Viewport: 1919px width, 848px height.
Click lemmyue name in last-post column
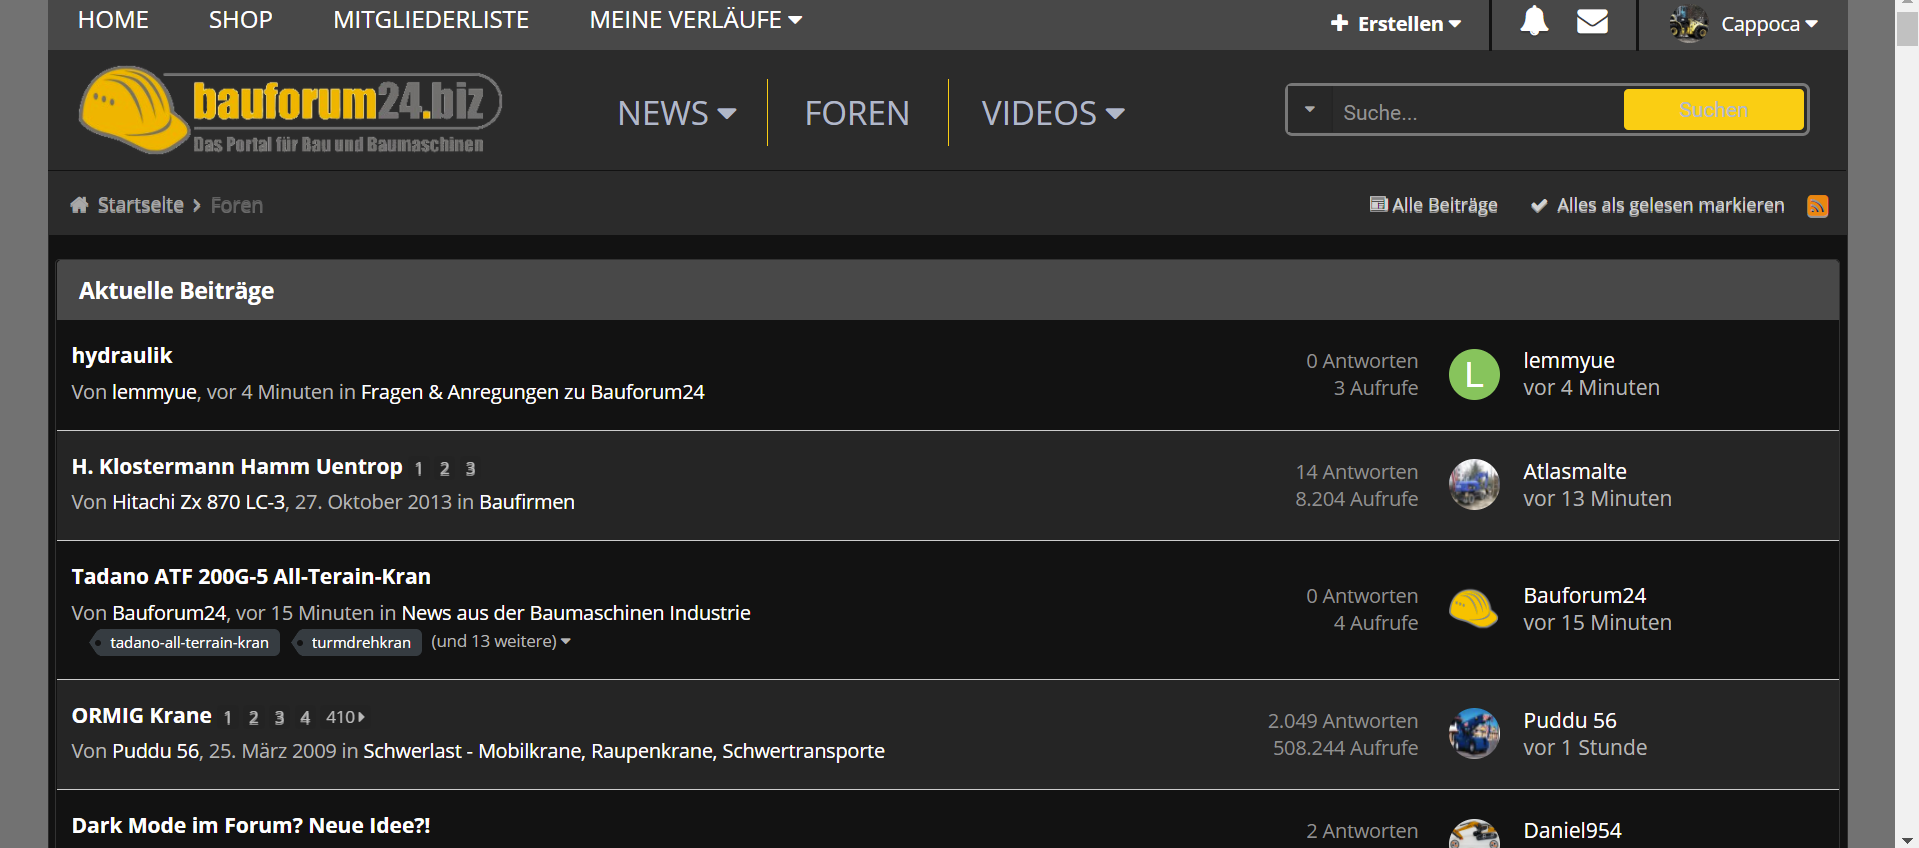(x=1568, y=360)
